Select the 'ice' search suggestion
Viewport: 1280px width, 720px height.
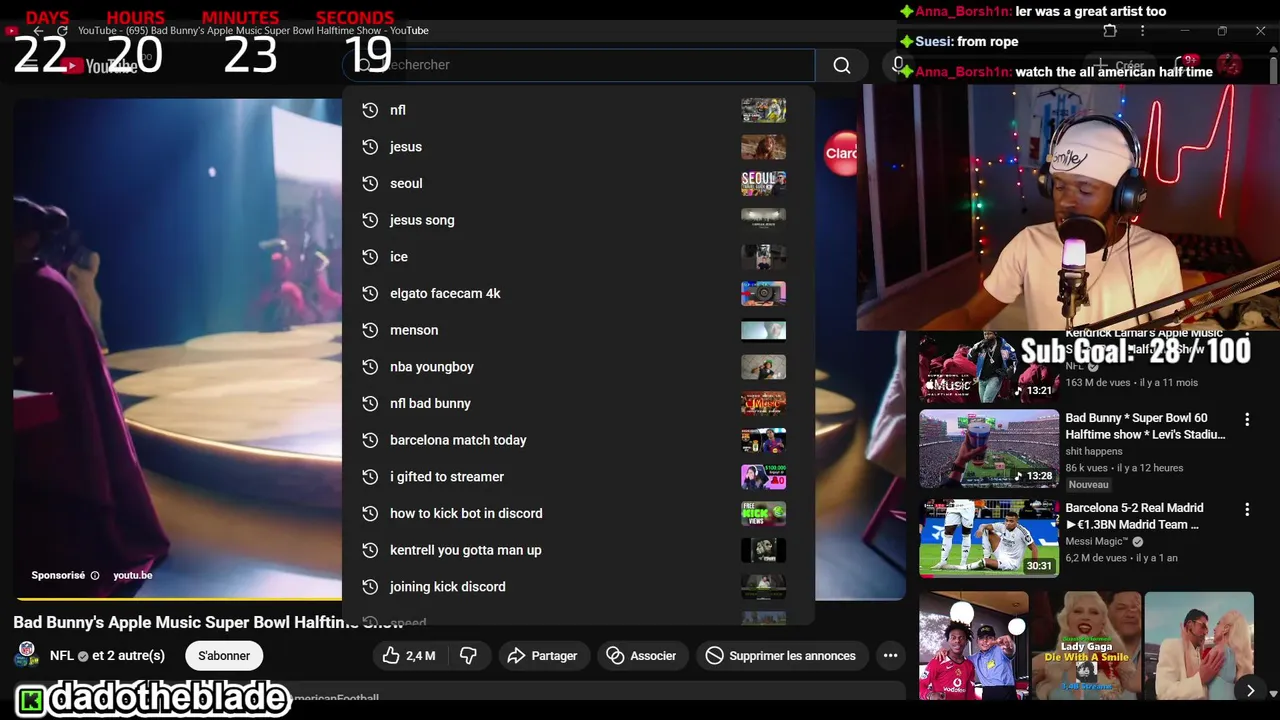point(578,257)
